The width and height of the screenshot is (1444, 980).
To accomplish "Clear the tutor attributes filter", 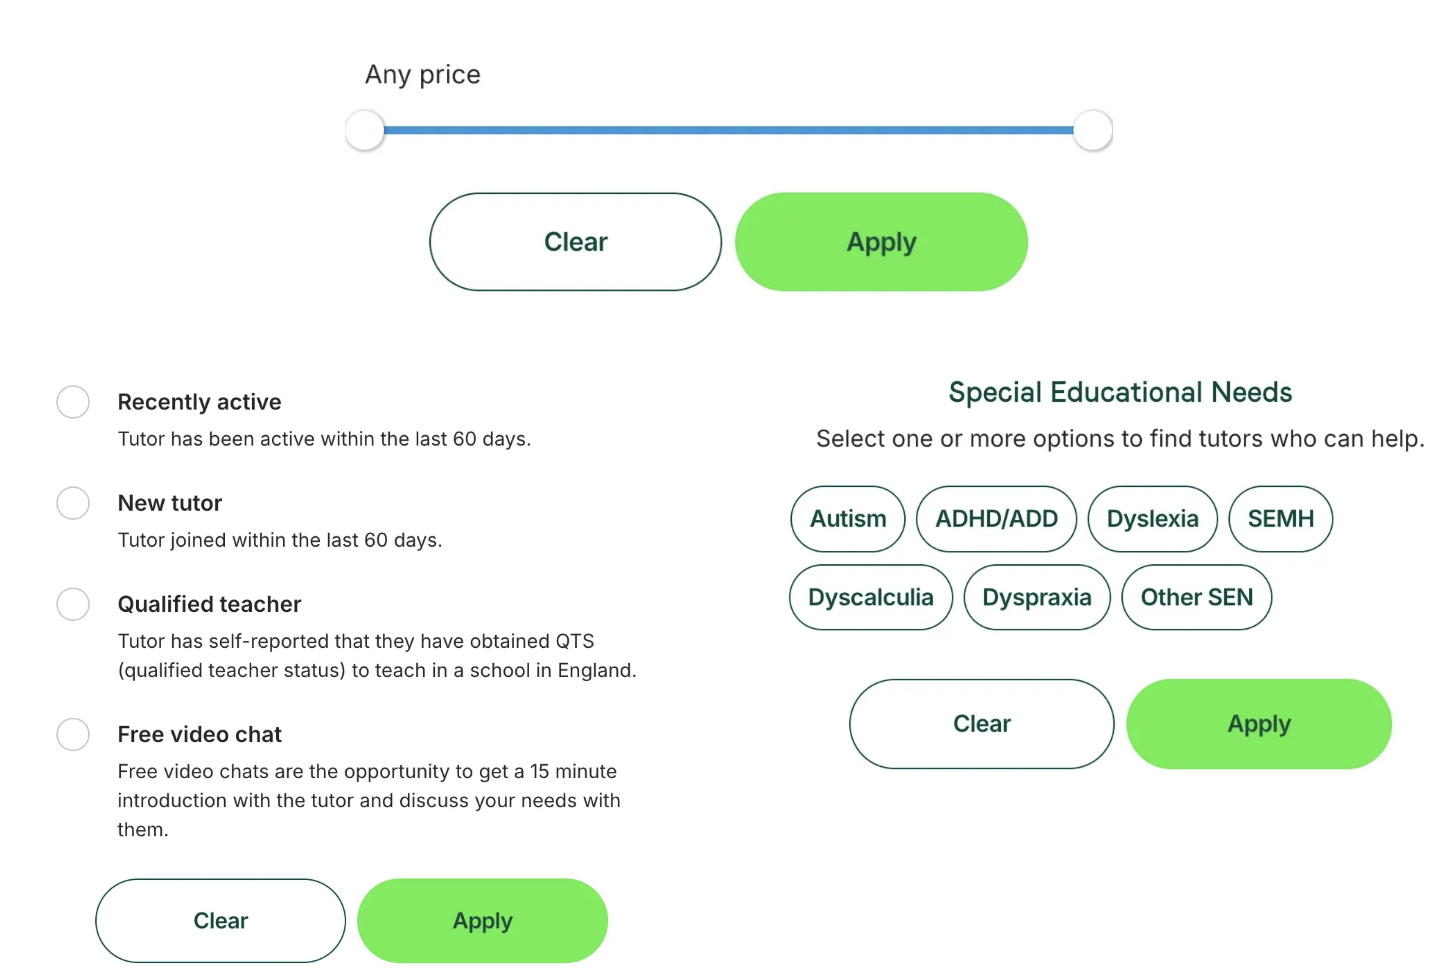I will pyautogui.click(x=221, y=921).
